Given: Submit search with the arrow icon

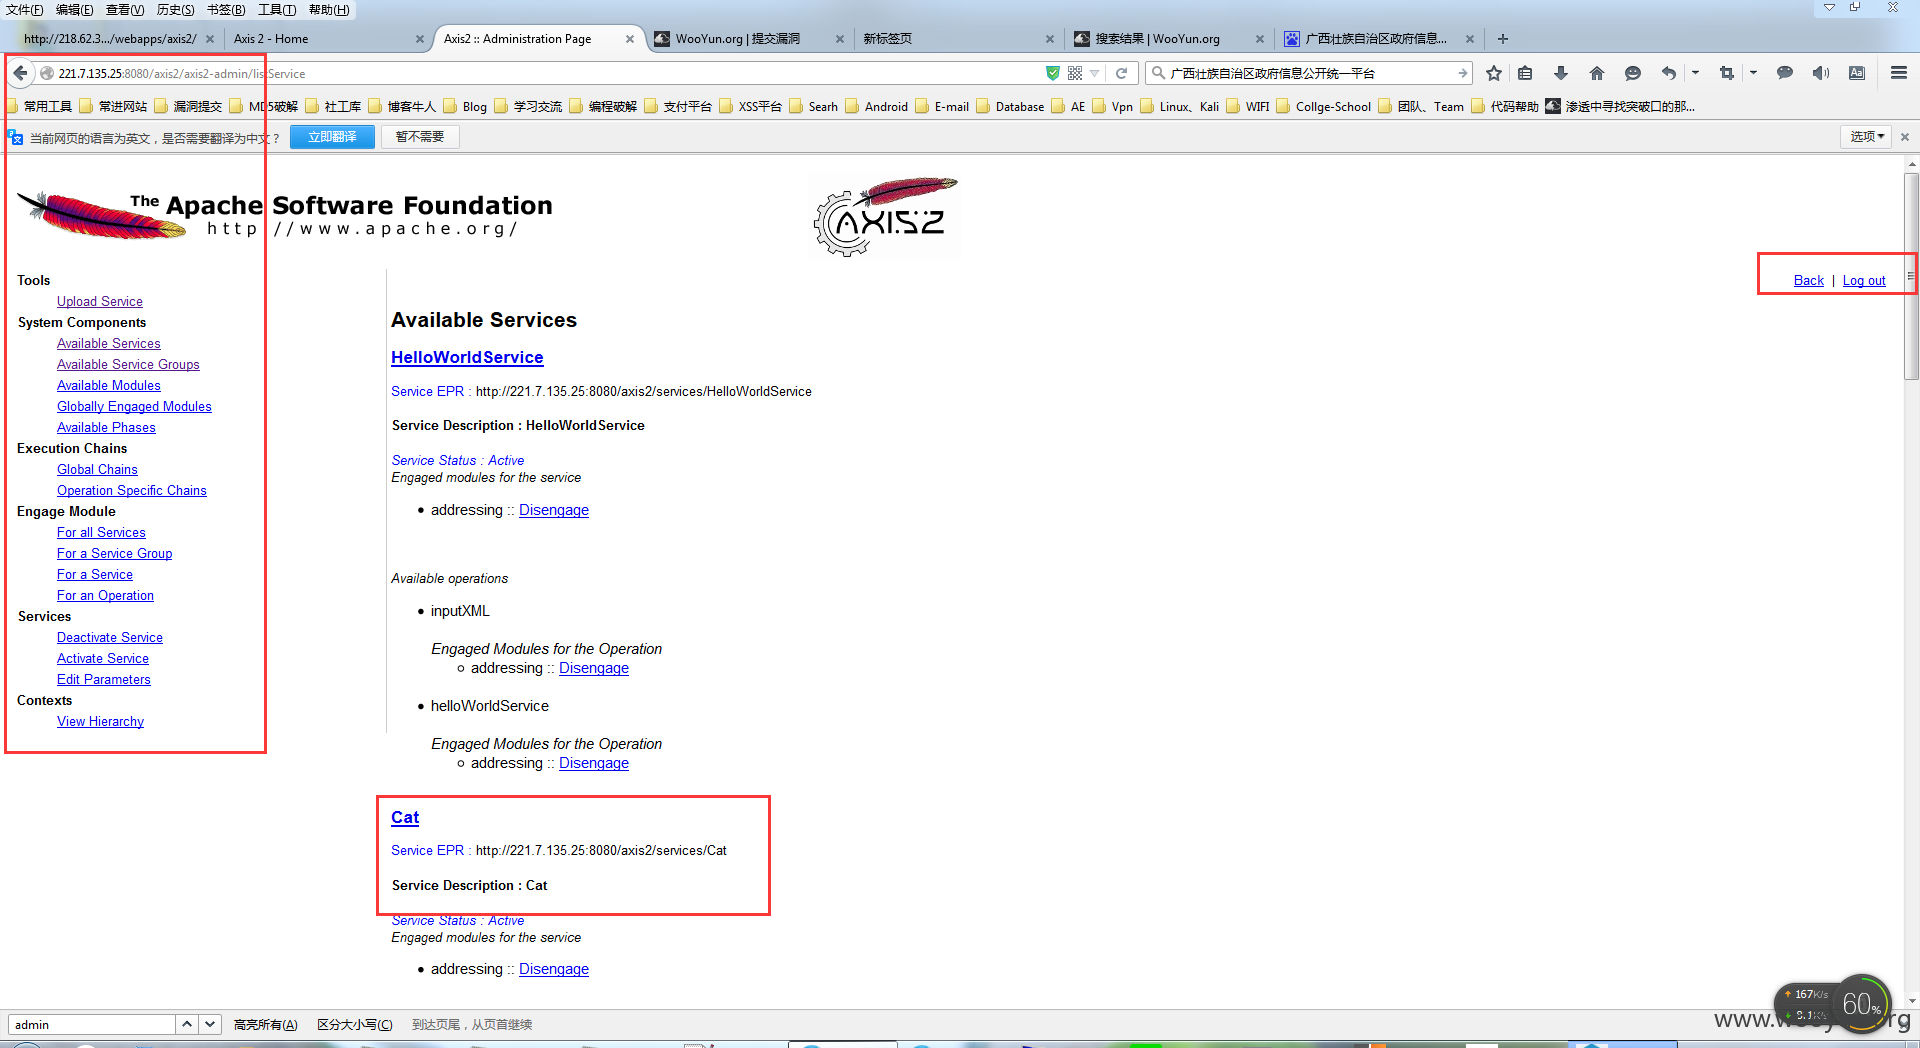Looking at the screenshot, I should pyautogui.click(x=1462, y=73).
